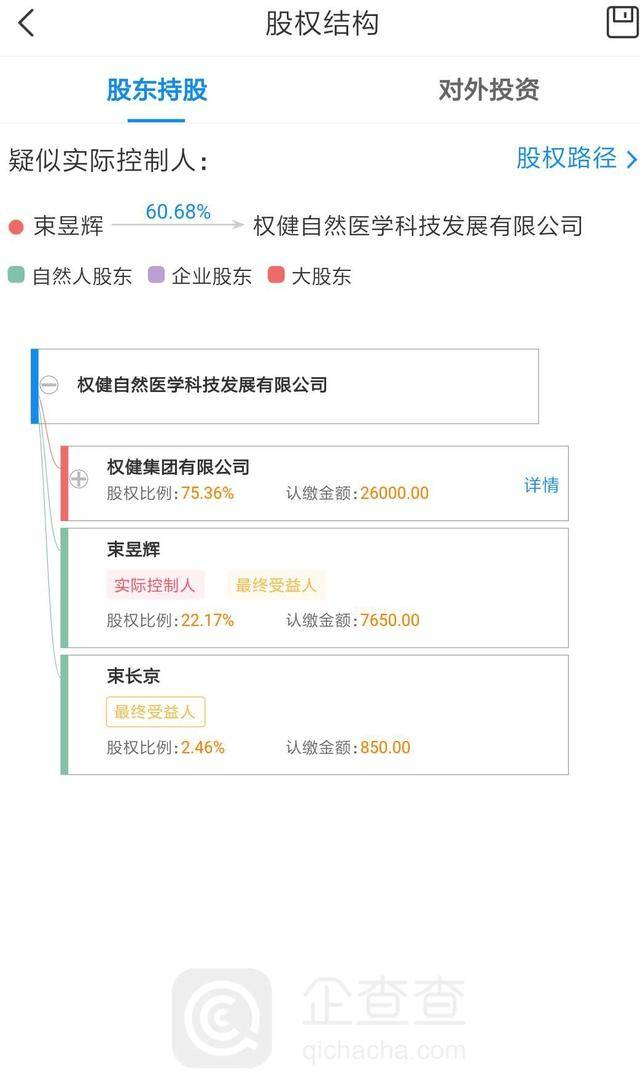This screenshot has width=640, height=1085.
Task: Collapse the 权健自然医学科技发展有限公司 node
Action: (47, 383)
